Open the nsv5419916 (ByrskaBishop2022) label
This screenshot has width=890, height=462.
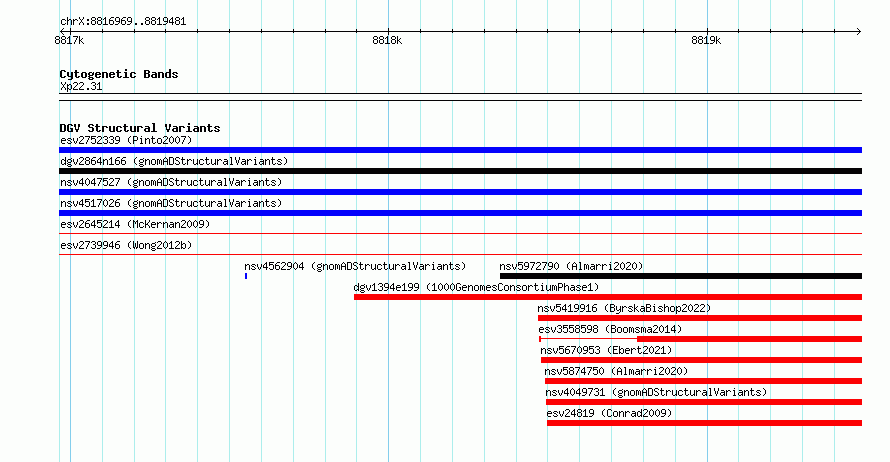tap(624, 308)
